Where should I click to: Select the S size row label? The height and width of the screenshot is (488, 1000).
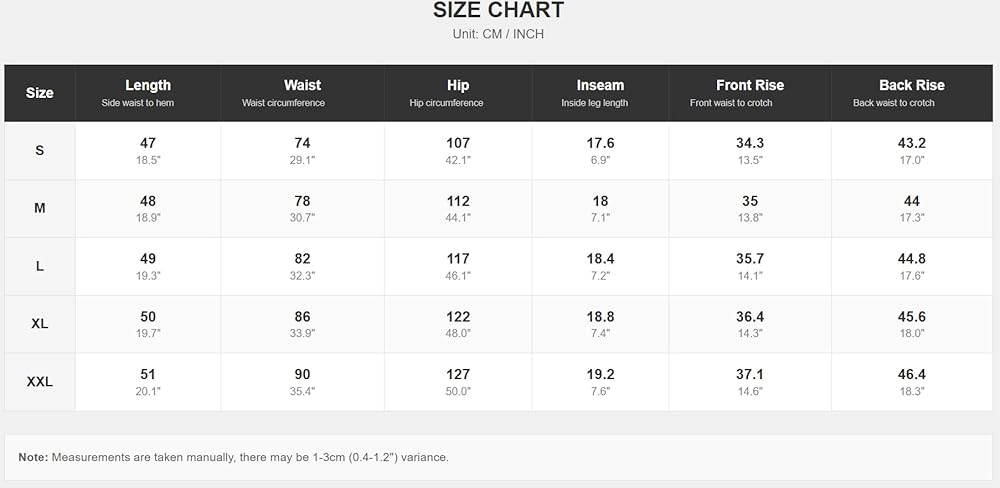pos(40,151)
